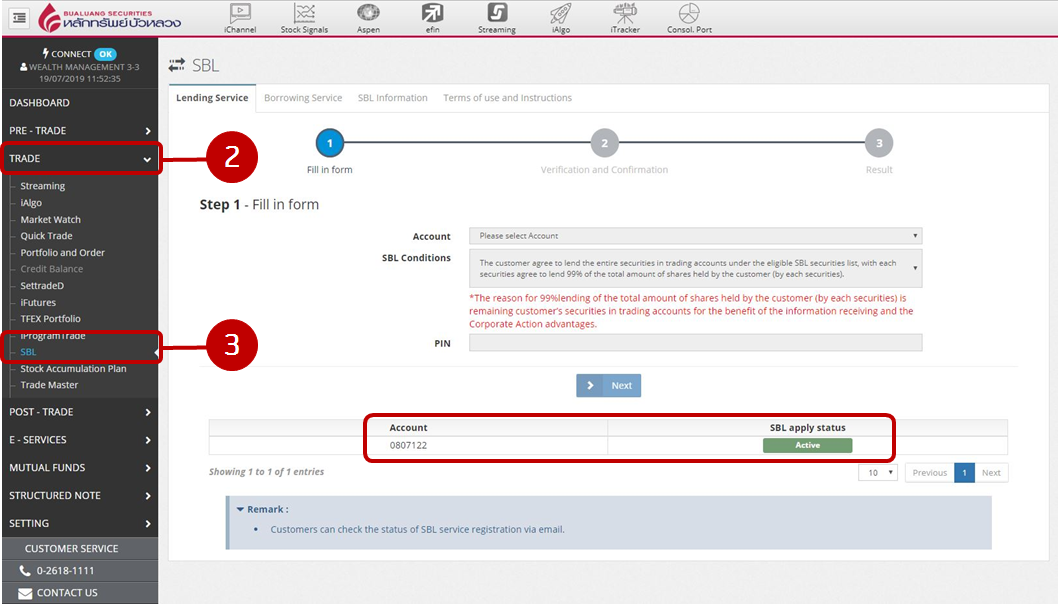This screenshot has height=604, width=1058.
Task: Go to page 1 in pagination
Action: (964, 472)
